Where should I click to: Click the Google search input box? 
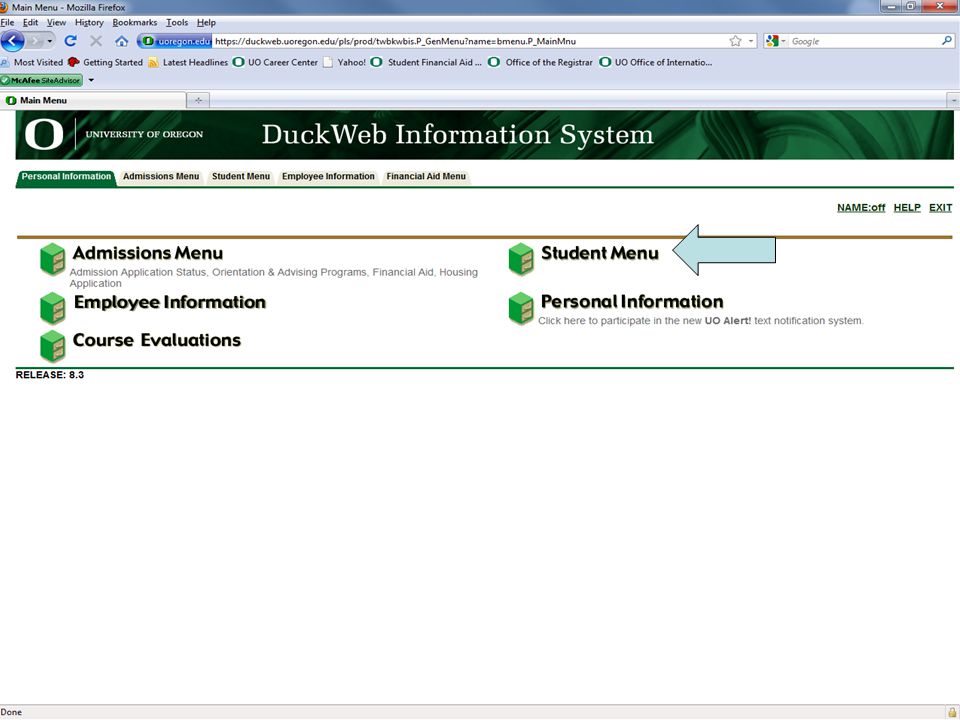click(864, 41)
